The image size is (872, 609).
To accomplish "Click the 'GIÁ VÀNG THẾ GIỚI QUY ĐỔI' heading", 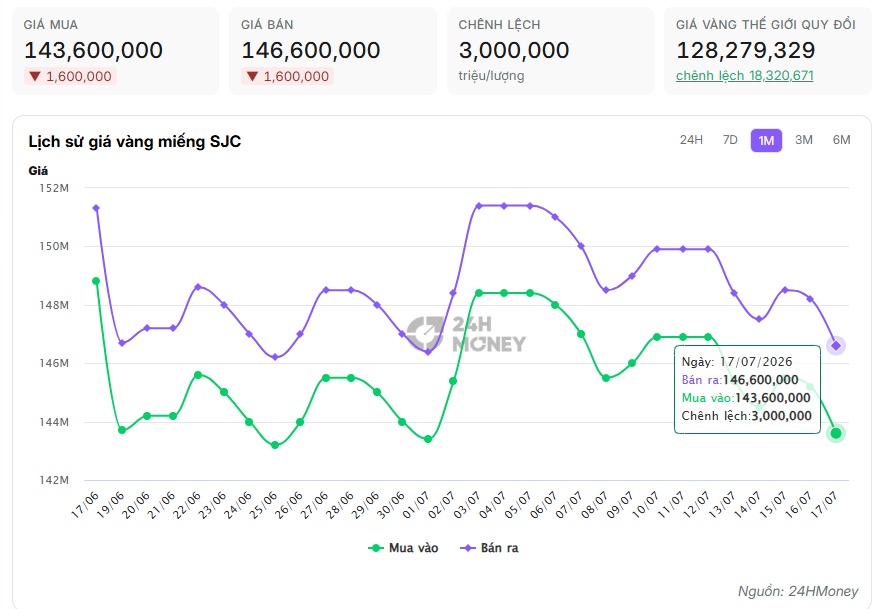I will coord(766,24).
